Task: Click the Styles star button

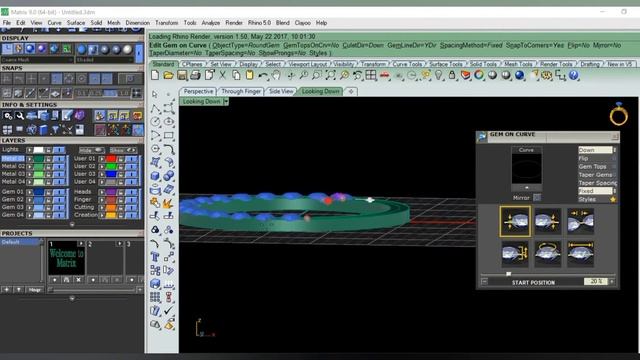Action: [x=613, y=199]
